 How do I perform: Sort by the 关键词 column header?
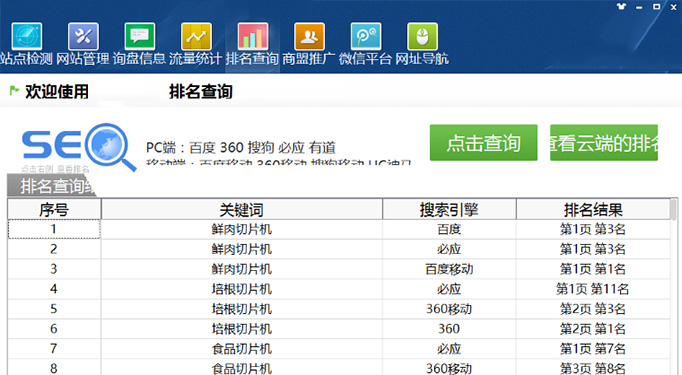pyautogui.click(x=242, y=210)
